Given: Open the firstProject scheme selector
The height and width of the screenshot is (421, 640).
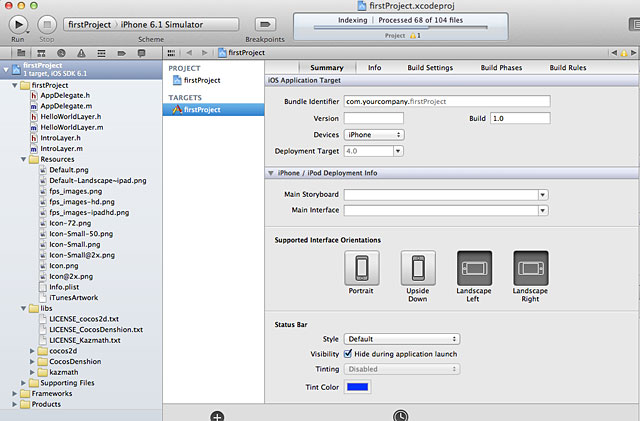Looking at the screenshot, I should (89, 25).
